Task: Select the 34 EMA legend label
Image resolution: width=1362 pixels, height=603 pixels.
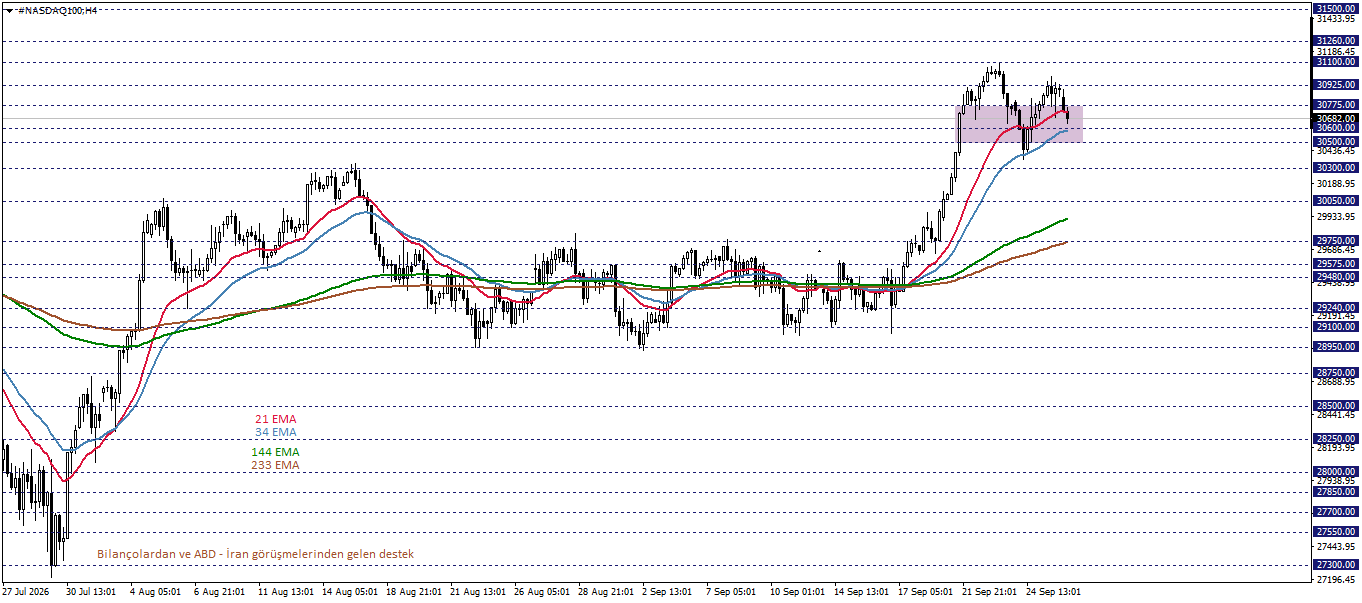Action: pyautogui.click(x=275, y=432)
